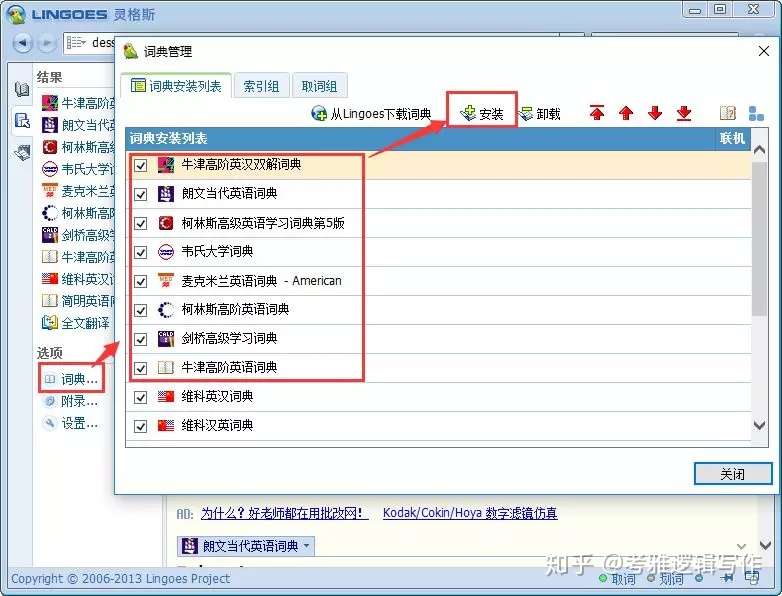Screen dimensions: 782x596
Task: Select 牛津高阶英汉双解词典 row in install list
Action: click(x=438, y=165)
